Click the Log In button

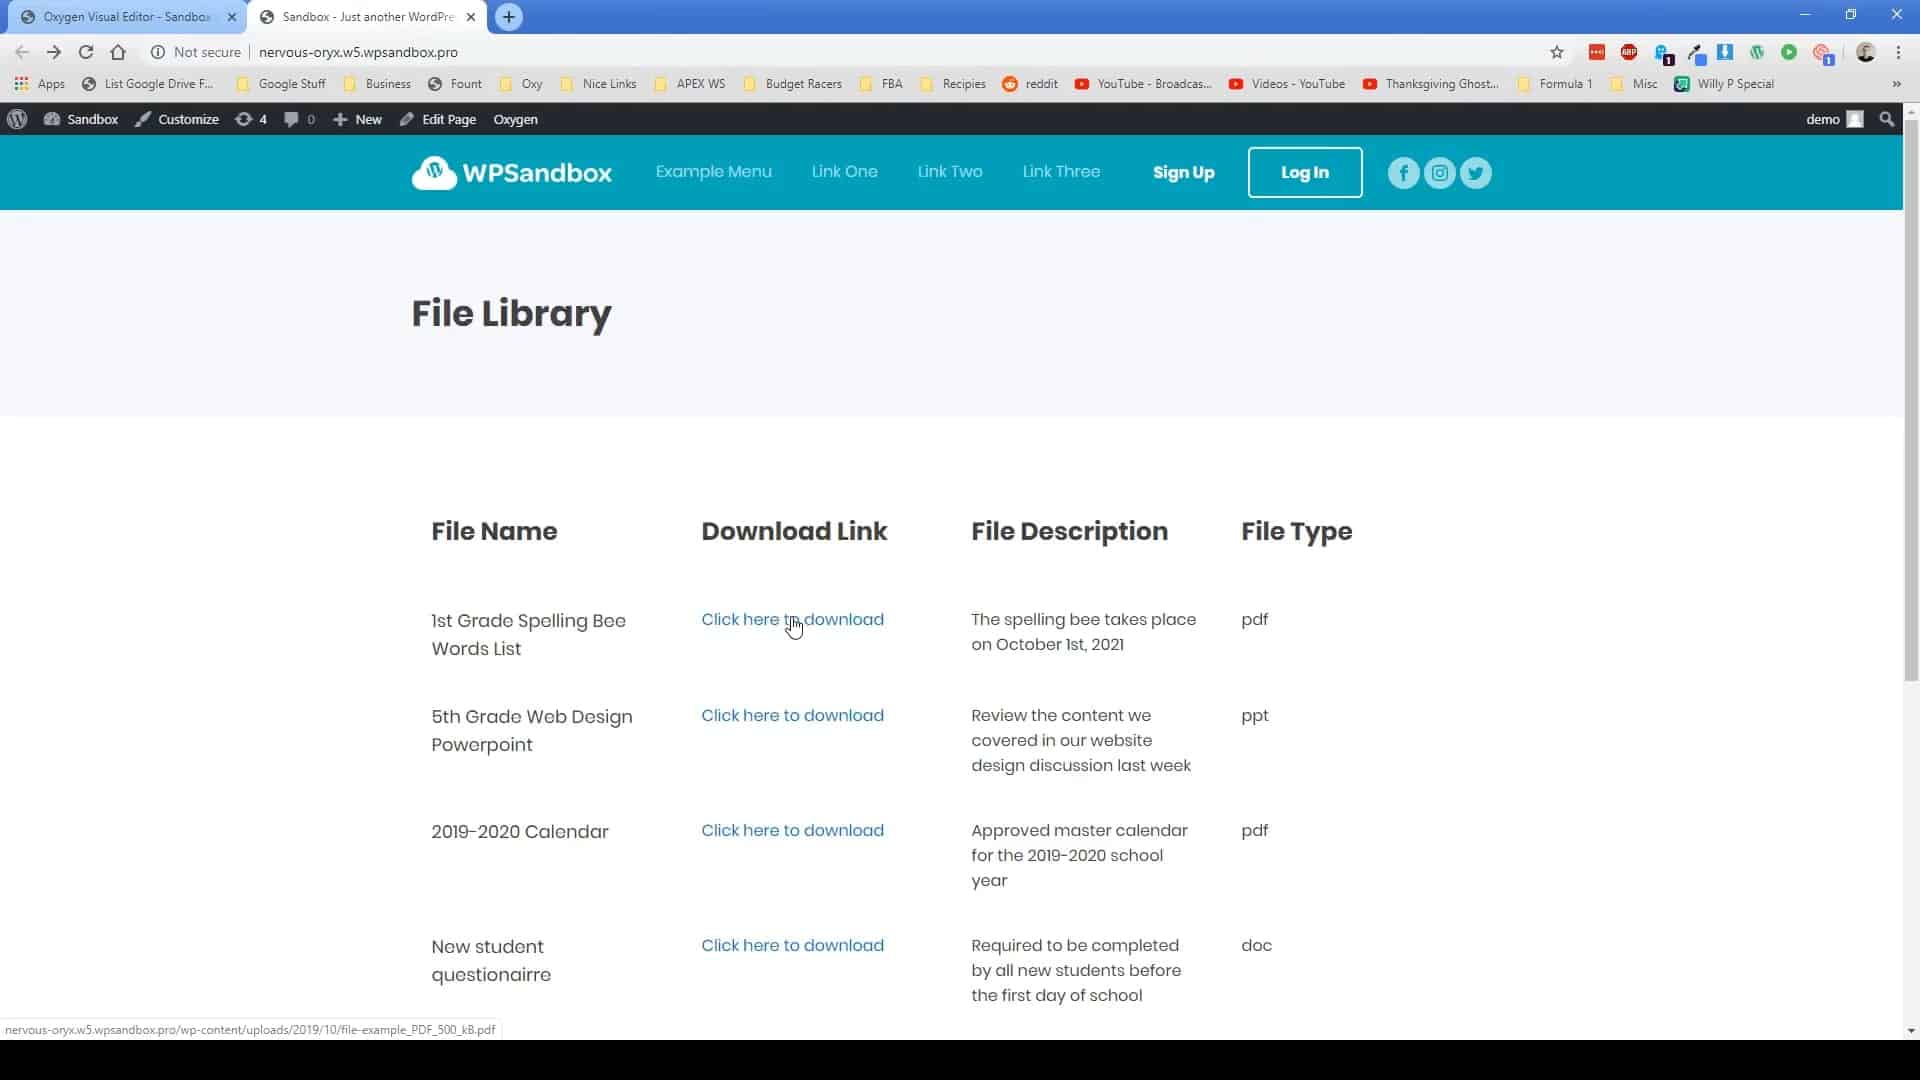coord(1305,172)
